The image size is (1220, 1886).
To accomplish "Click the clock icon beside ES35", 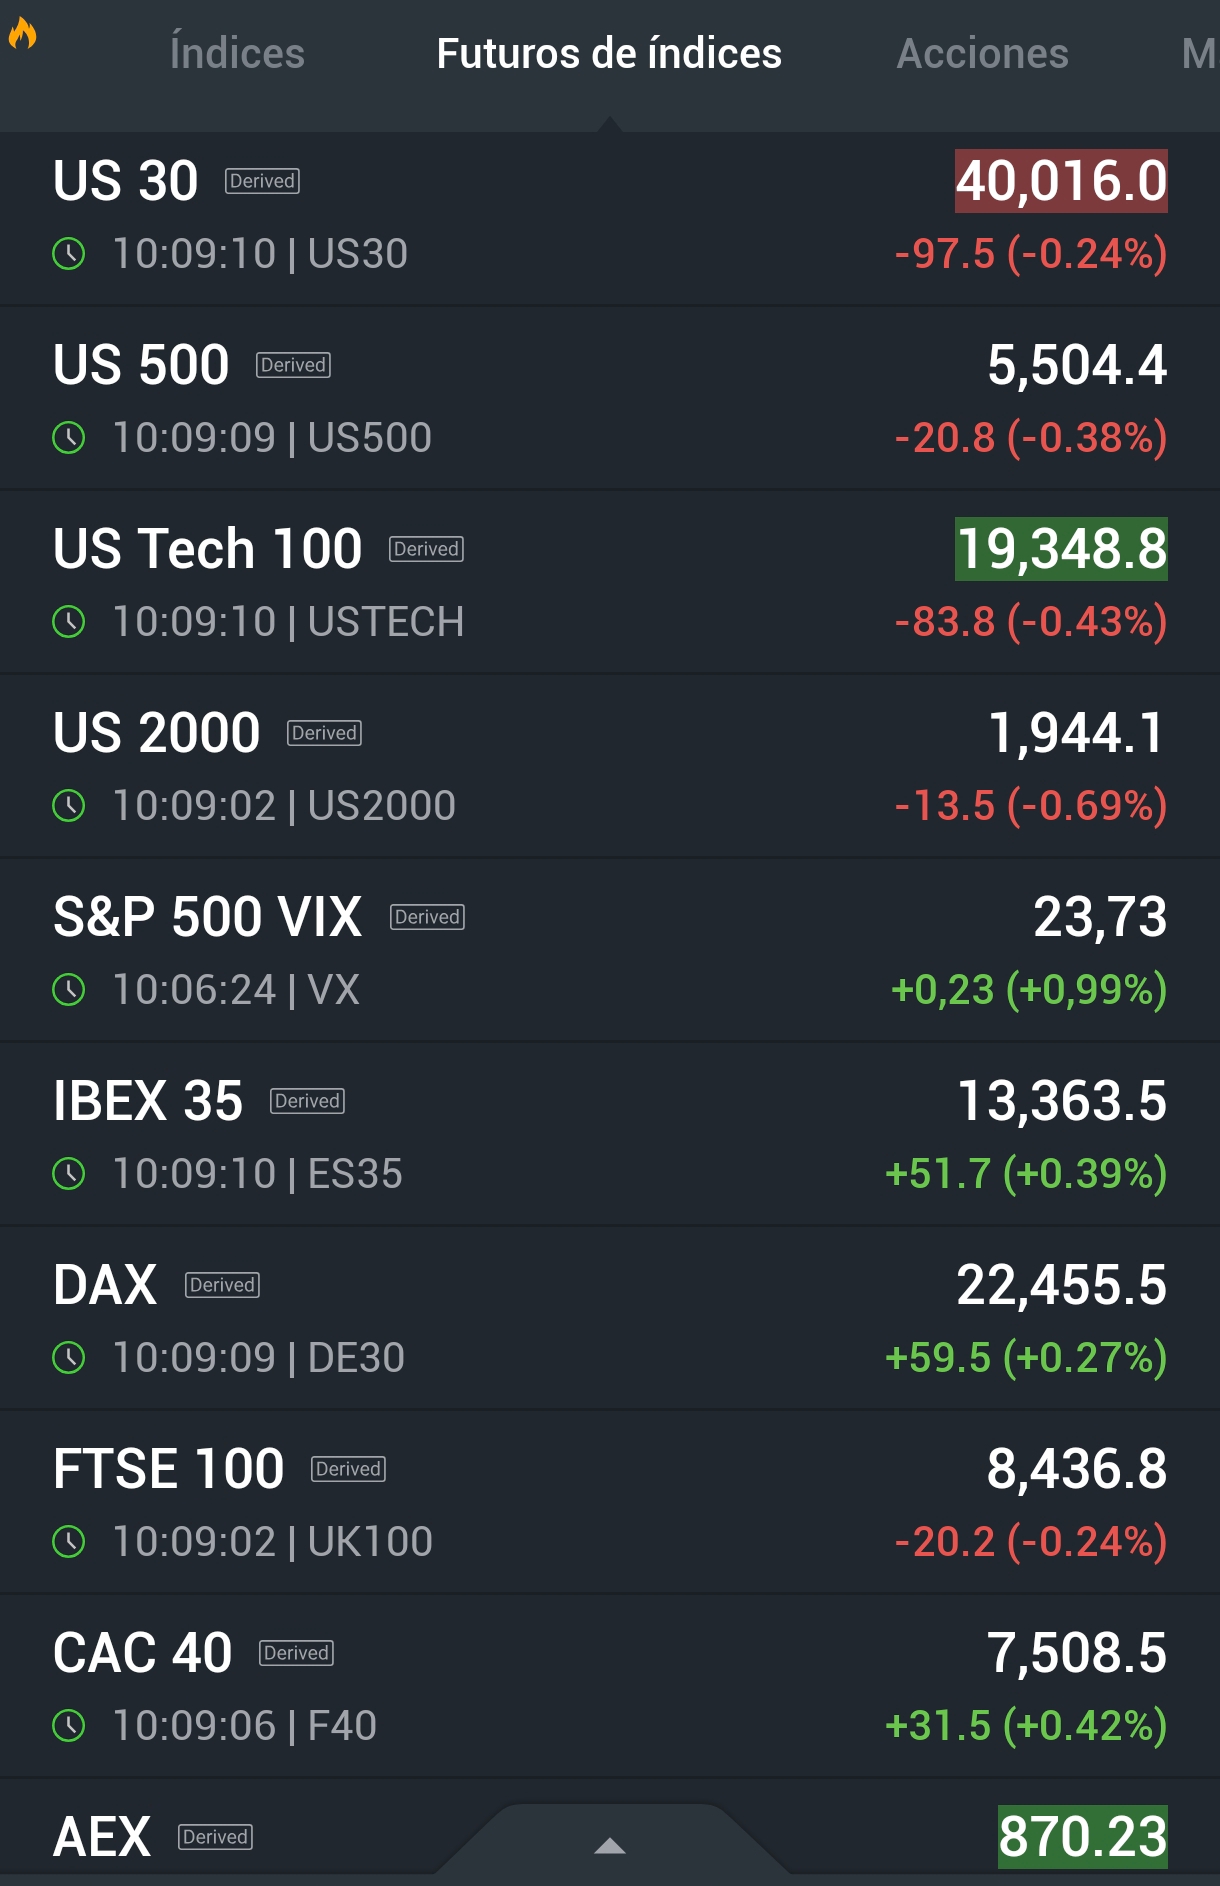I will [69, 1174].
